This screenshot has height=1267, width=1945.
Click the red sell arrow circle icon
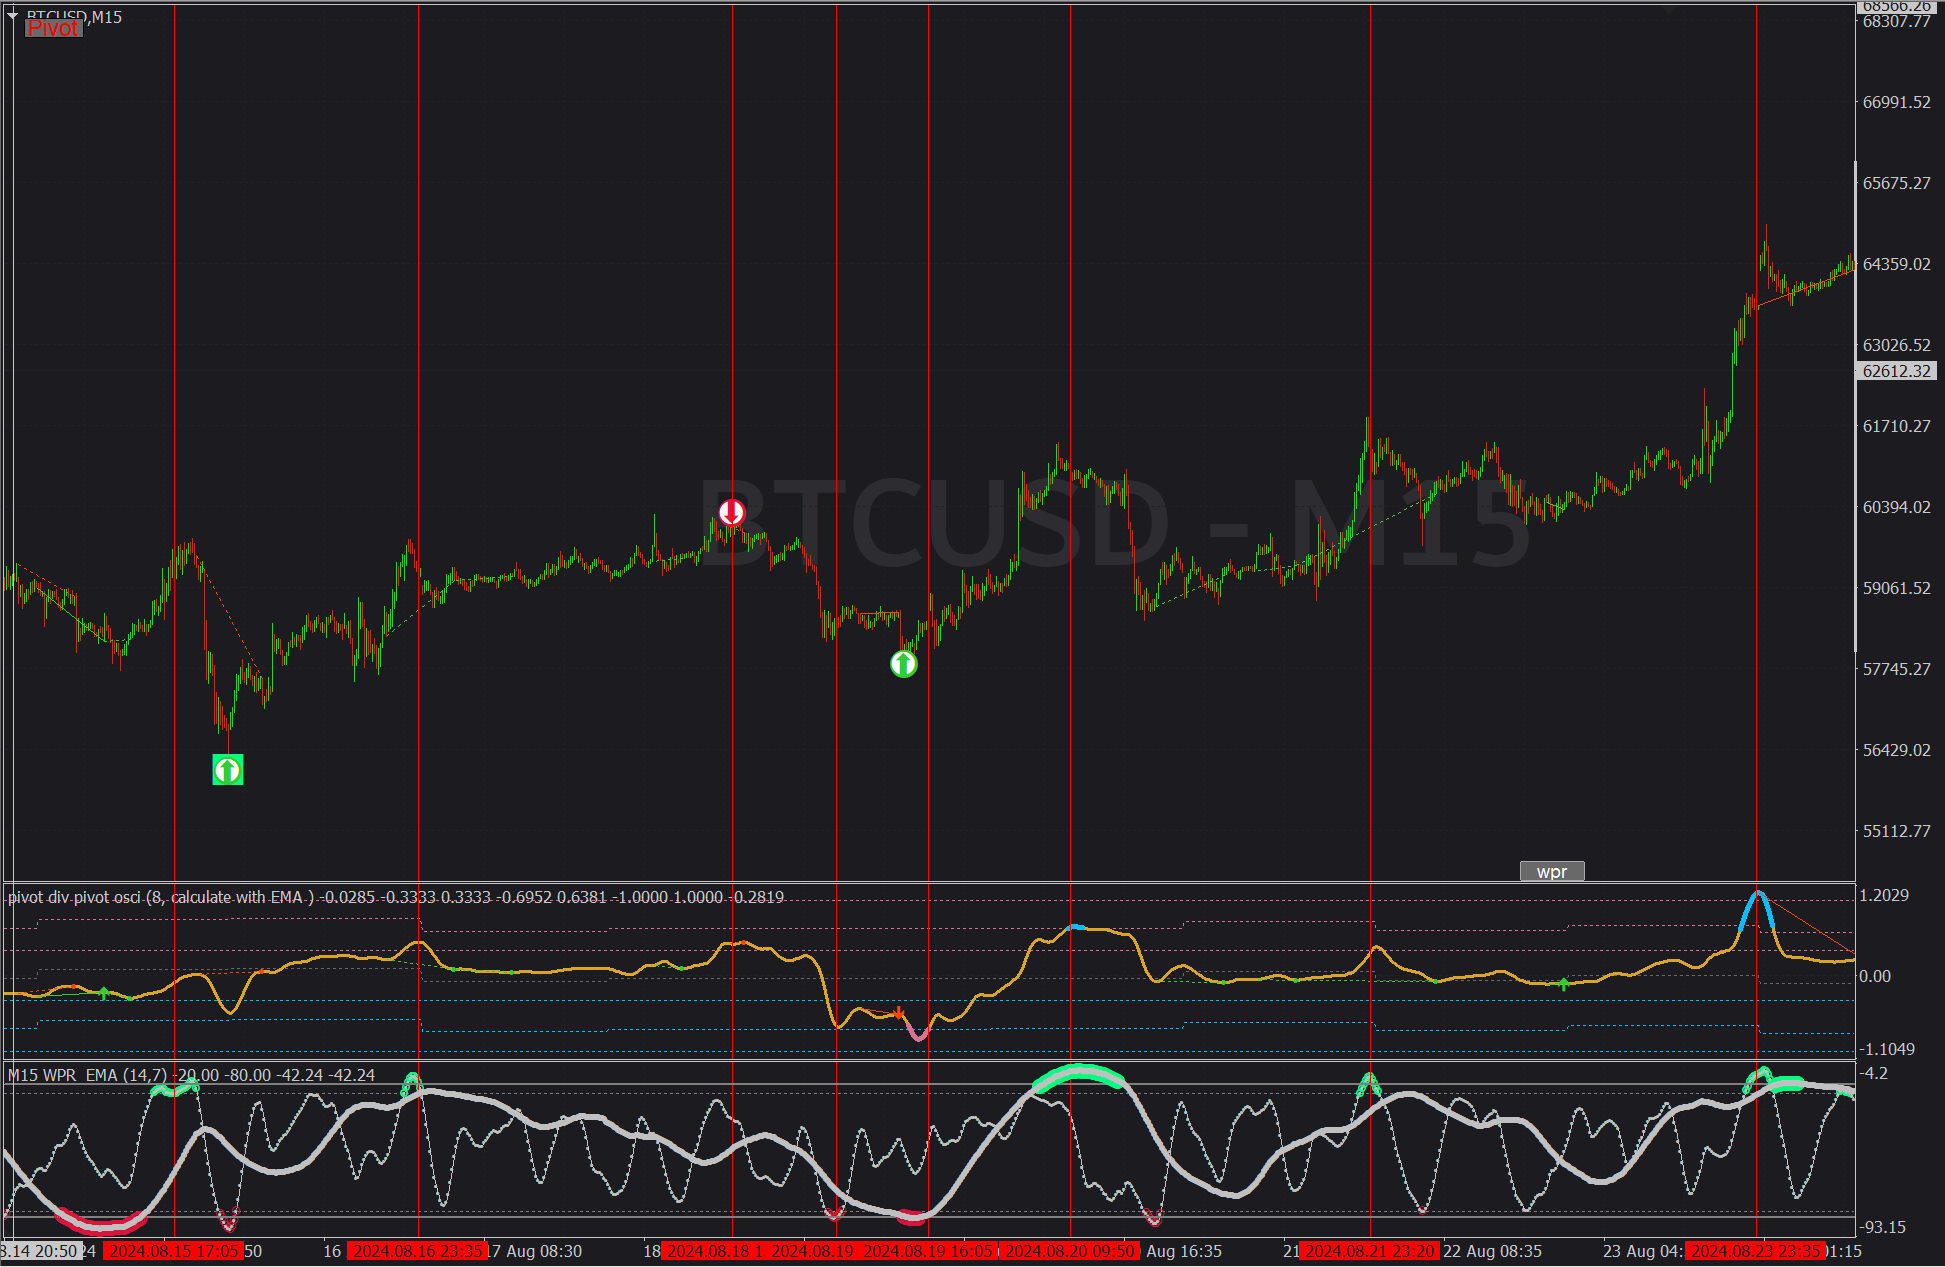732,513
